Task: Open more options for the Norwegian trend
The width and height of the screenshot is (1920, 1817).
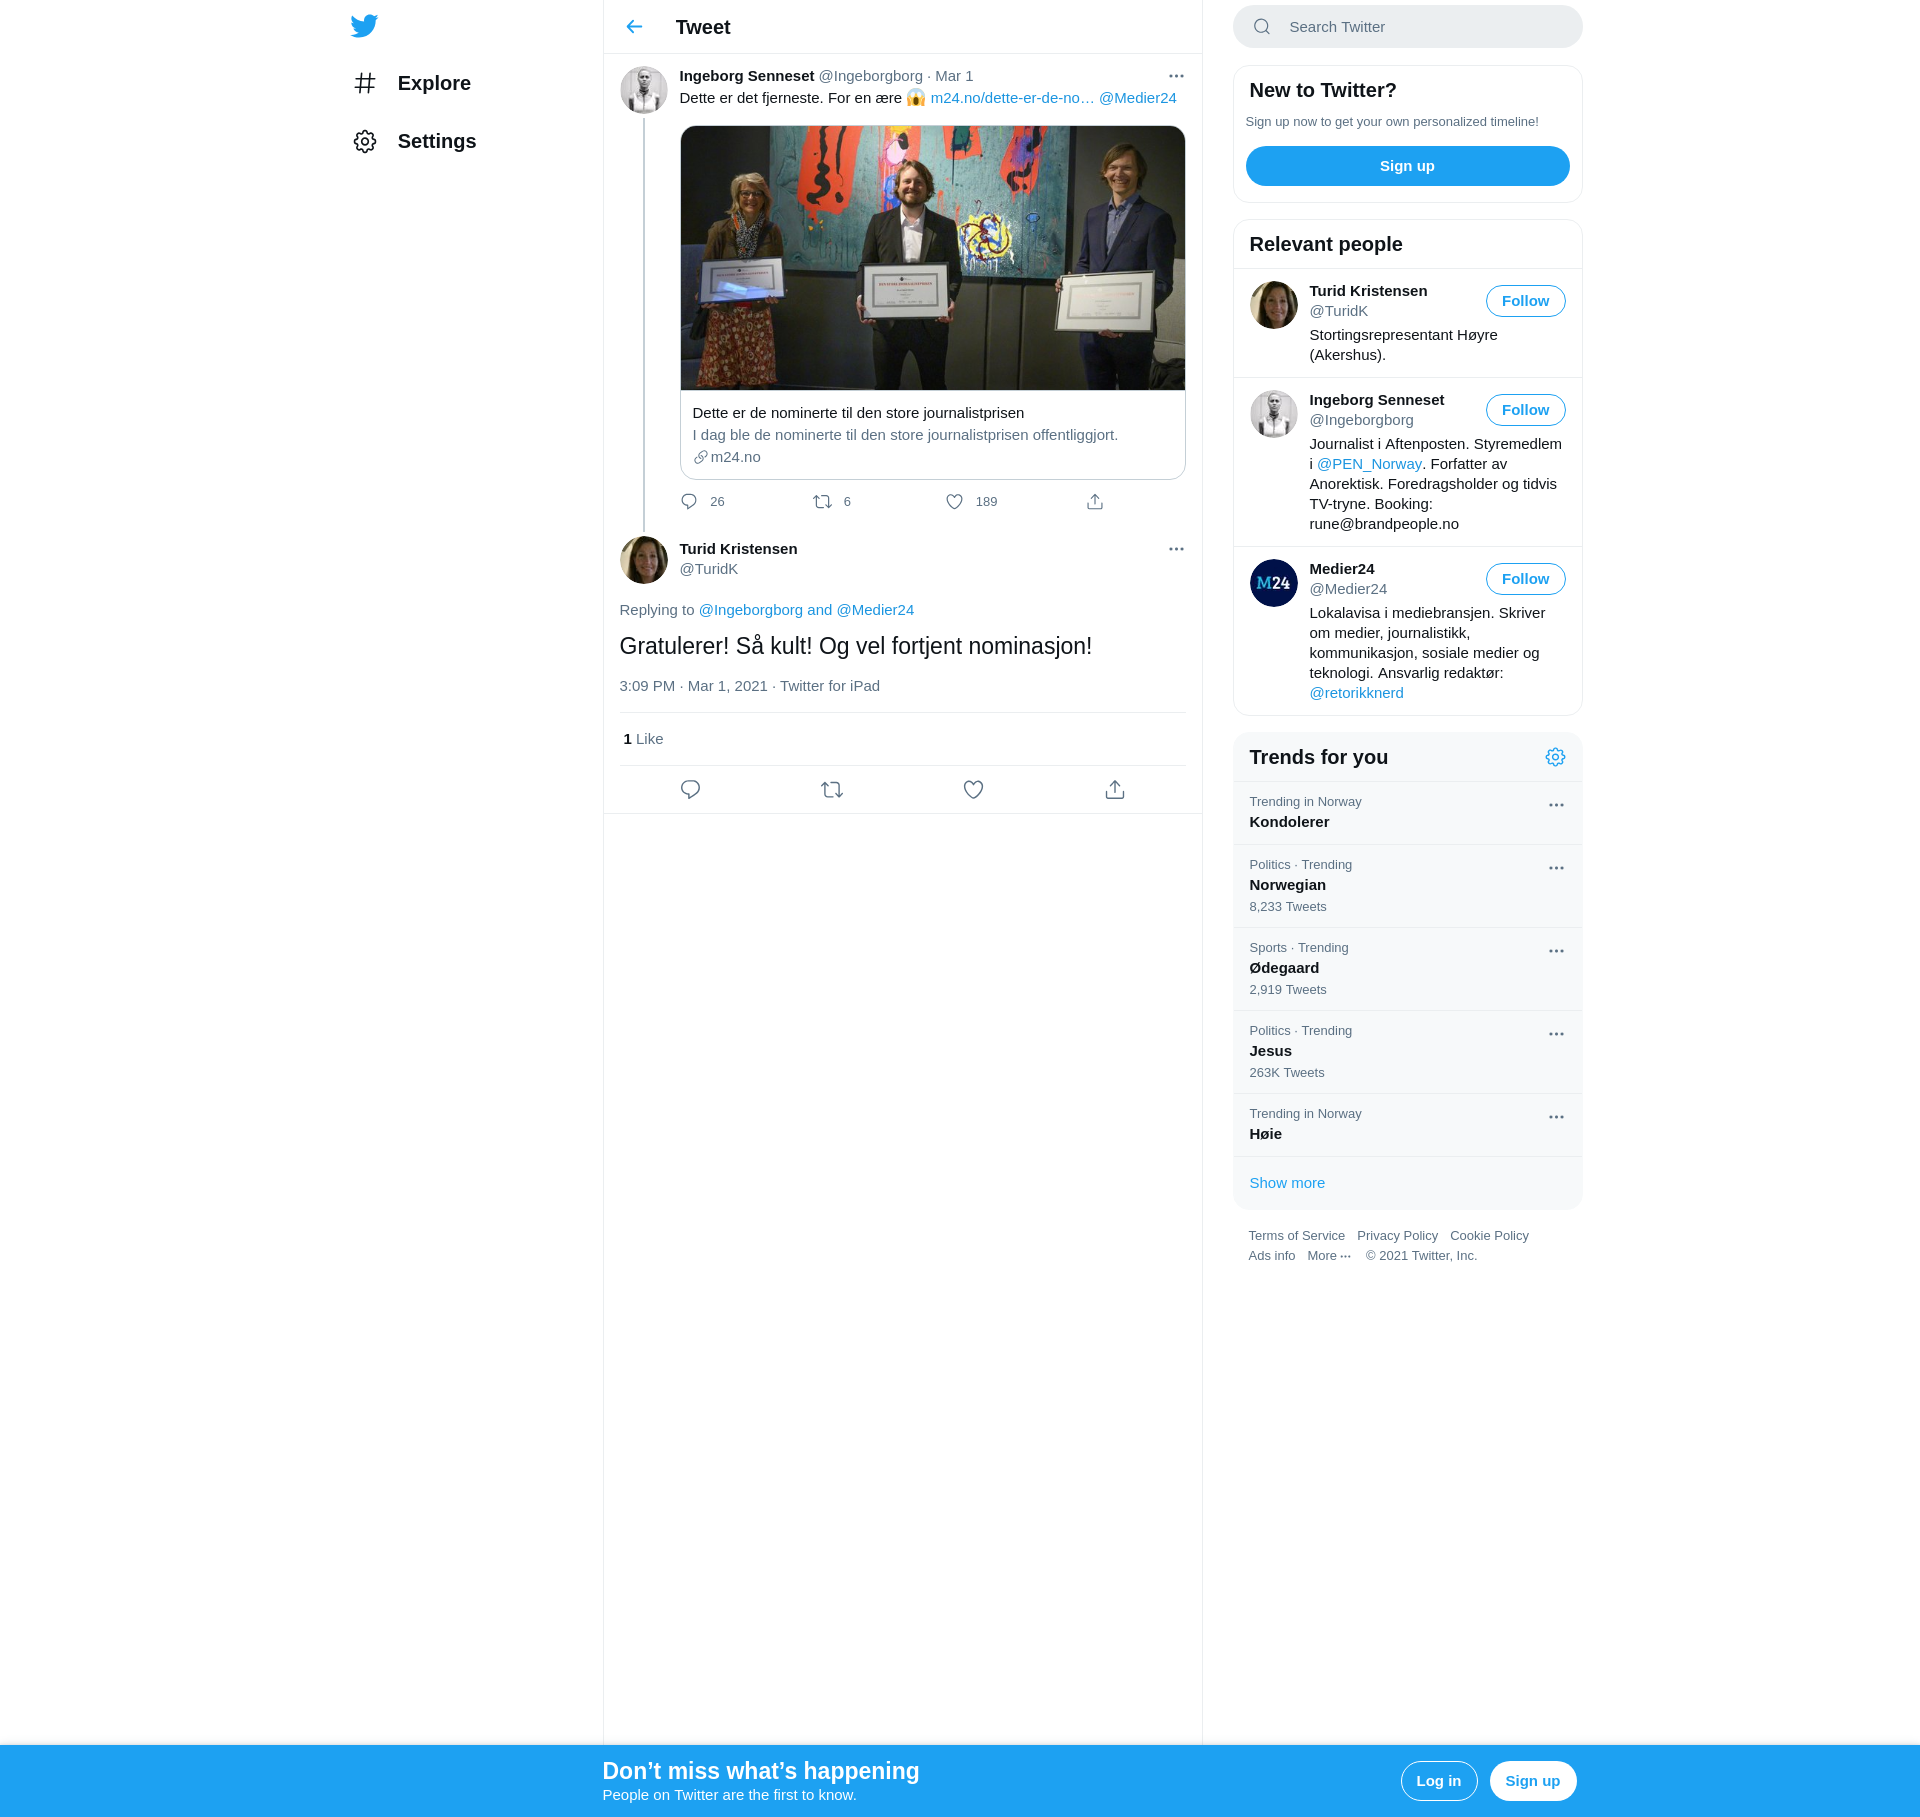Action: (x=1556, y=868)
